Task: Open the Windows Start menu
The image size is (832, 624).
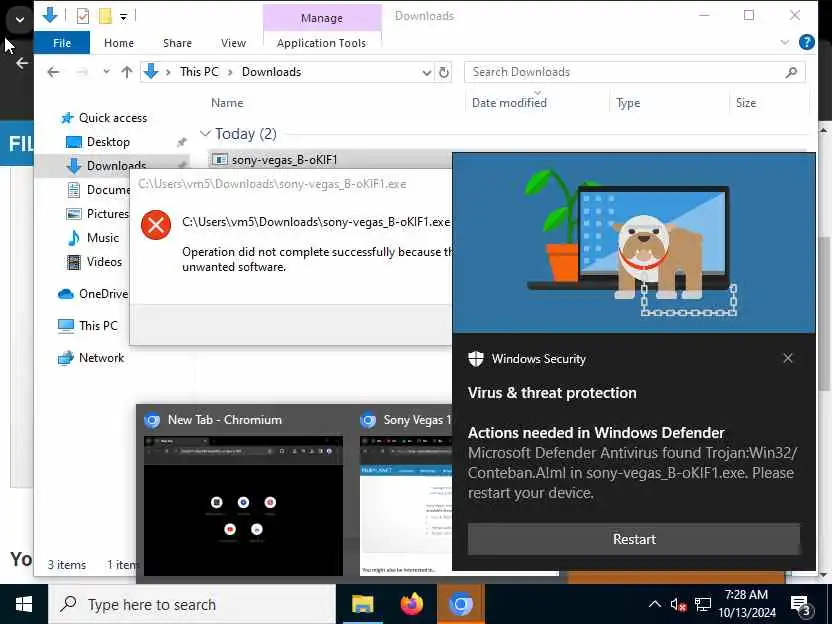Action: coord(24,604)
